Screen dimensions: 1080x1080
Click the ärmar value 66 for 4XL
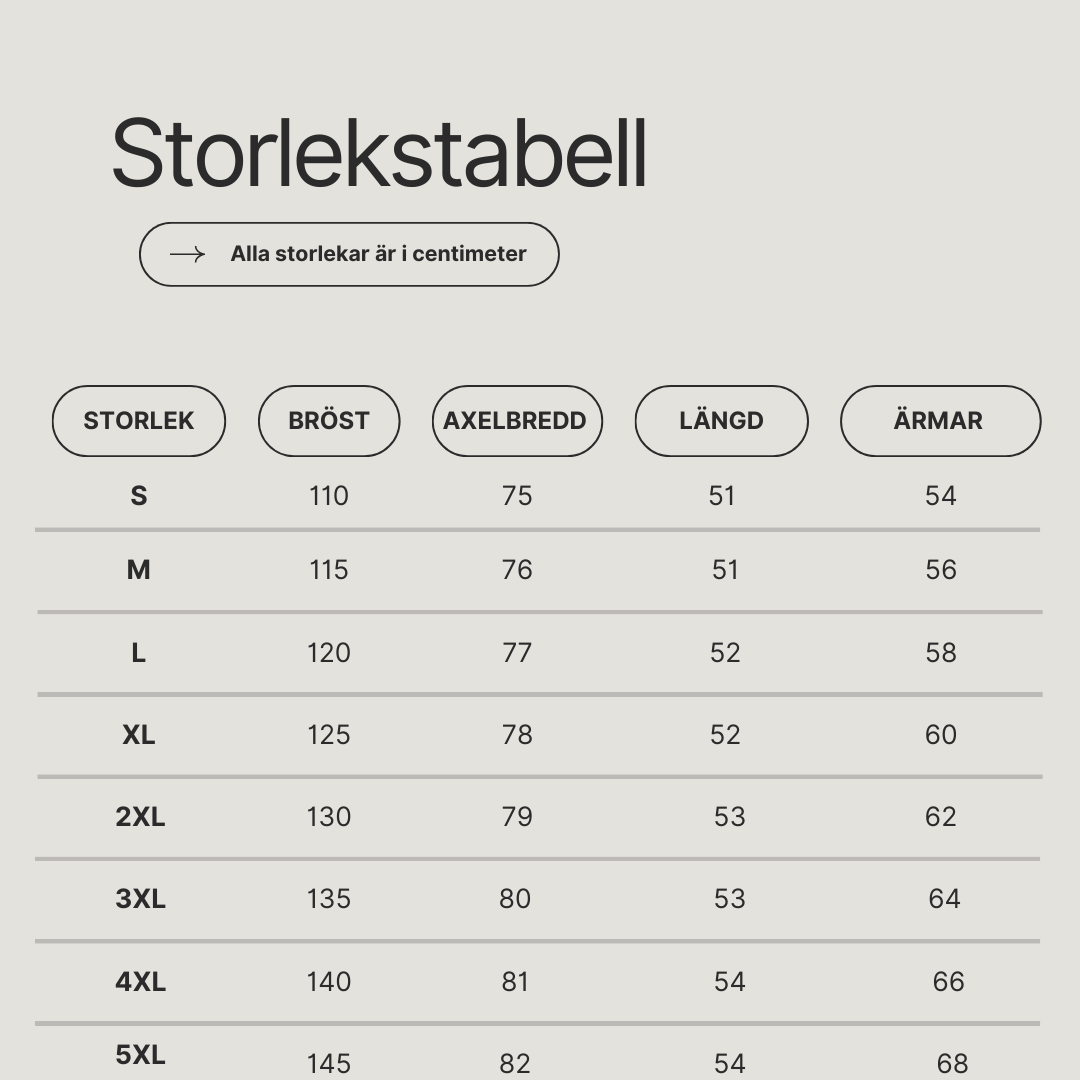948,982
